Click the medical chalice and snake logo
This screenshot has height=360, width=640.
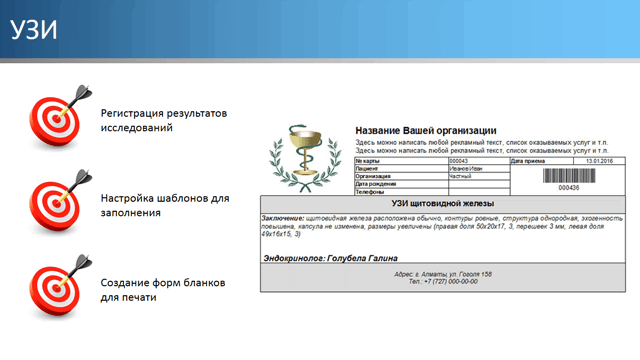[x=305, y=158]
